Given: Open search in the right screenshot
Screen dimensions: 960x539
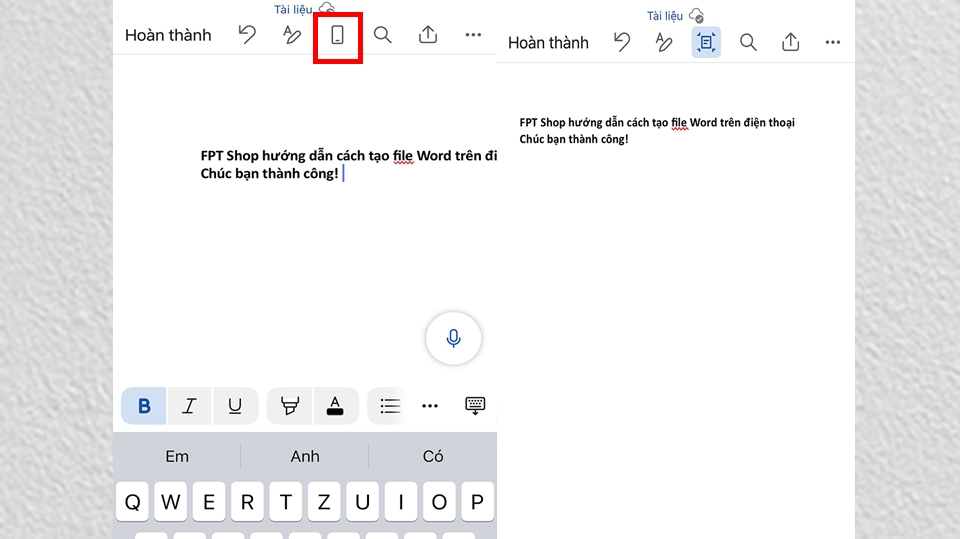Looking at the screenshot, I should (x=748, y=42).
